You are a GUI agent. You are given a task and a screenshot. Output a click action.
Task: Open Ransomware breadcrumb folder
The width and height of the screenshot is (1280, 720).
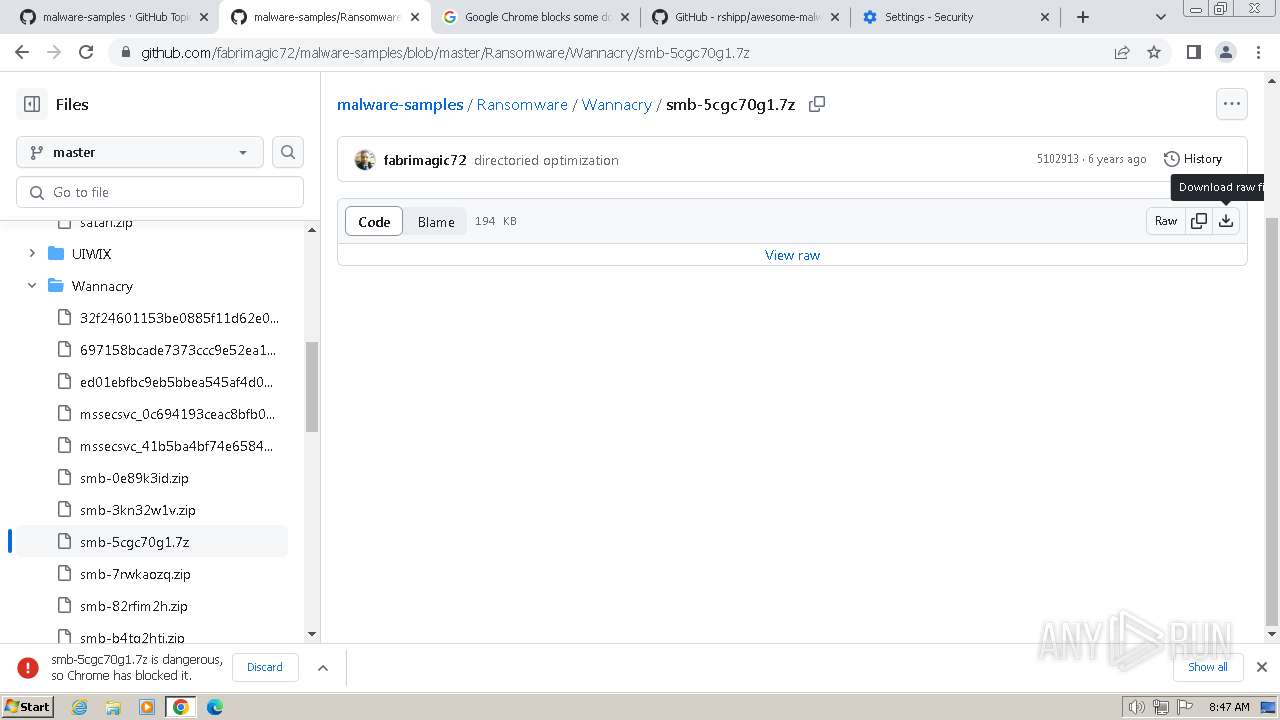[522, 104]
